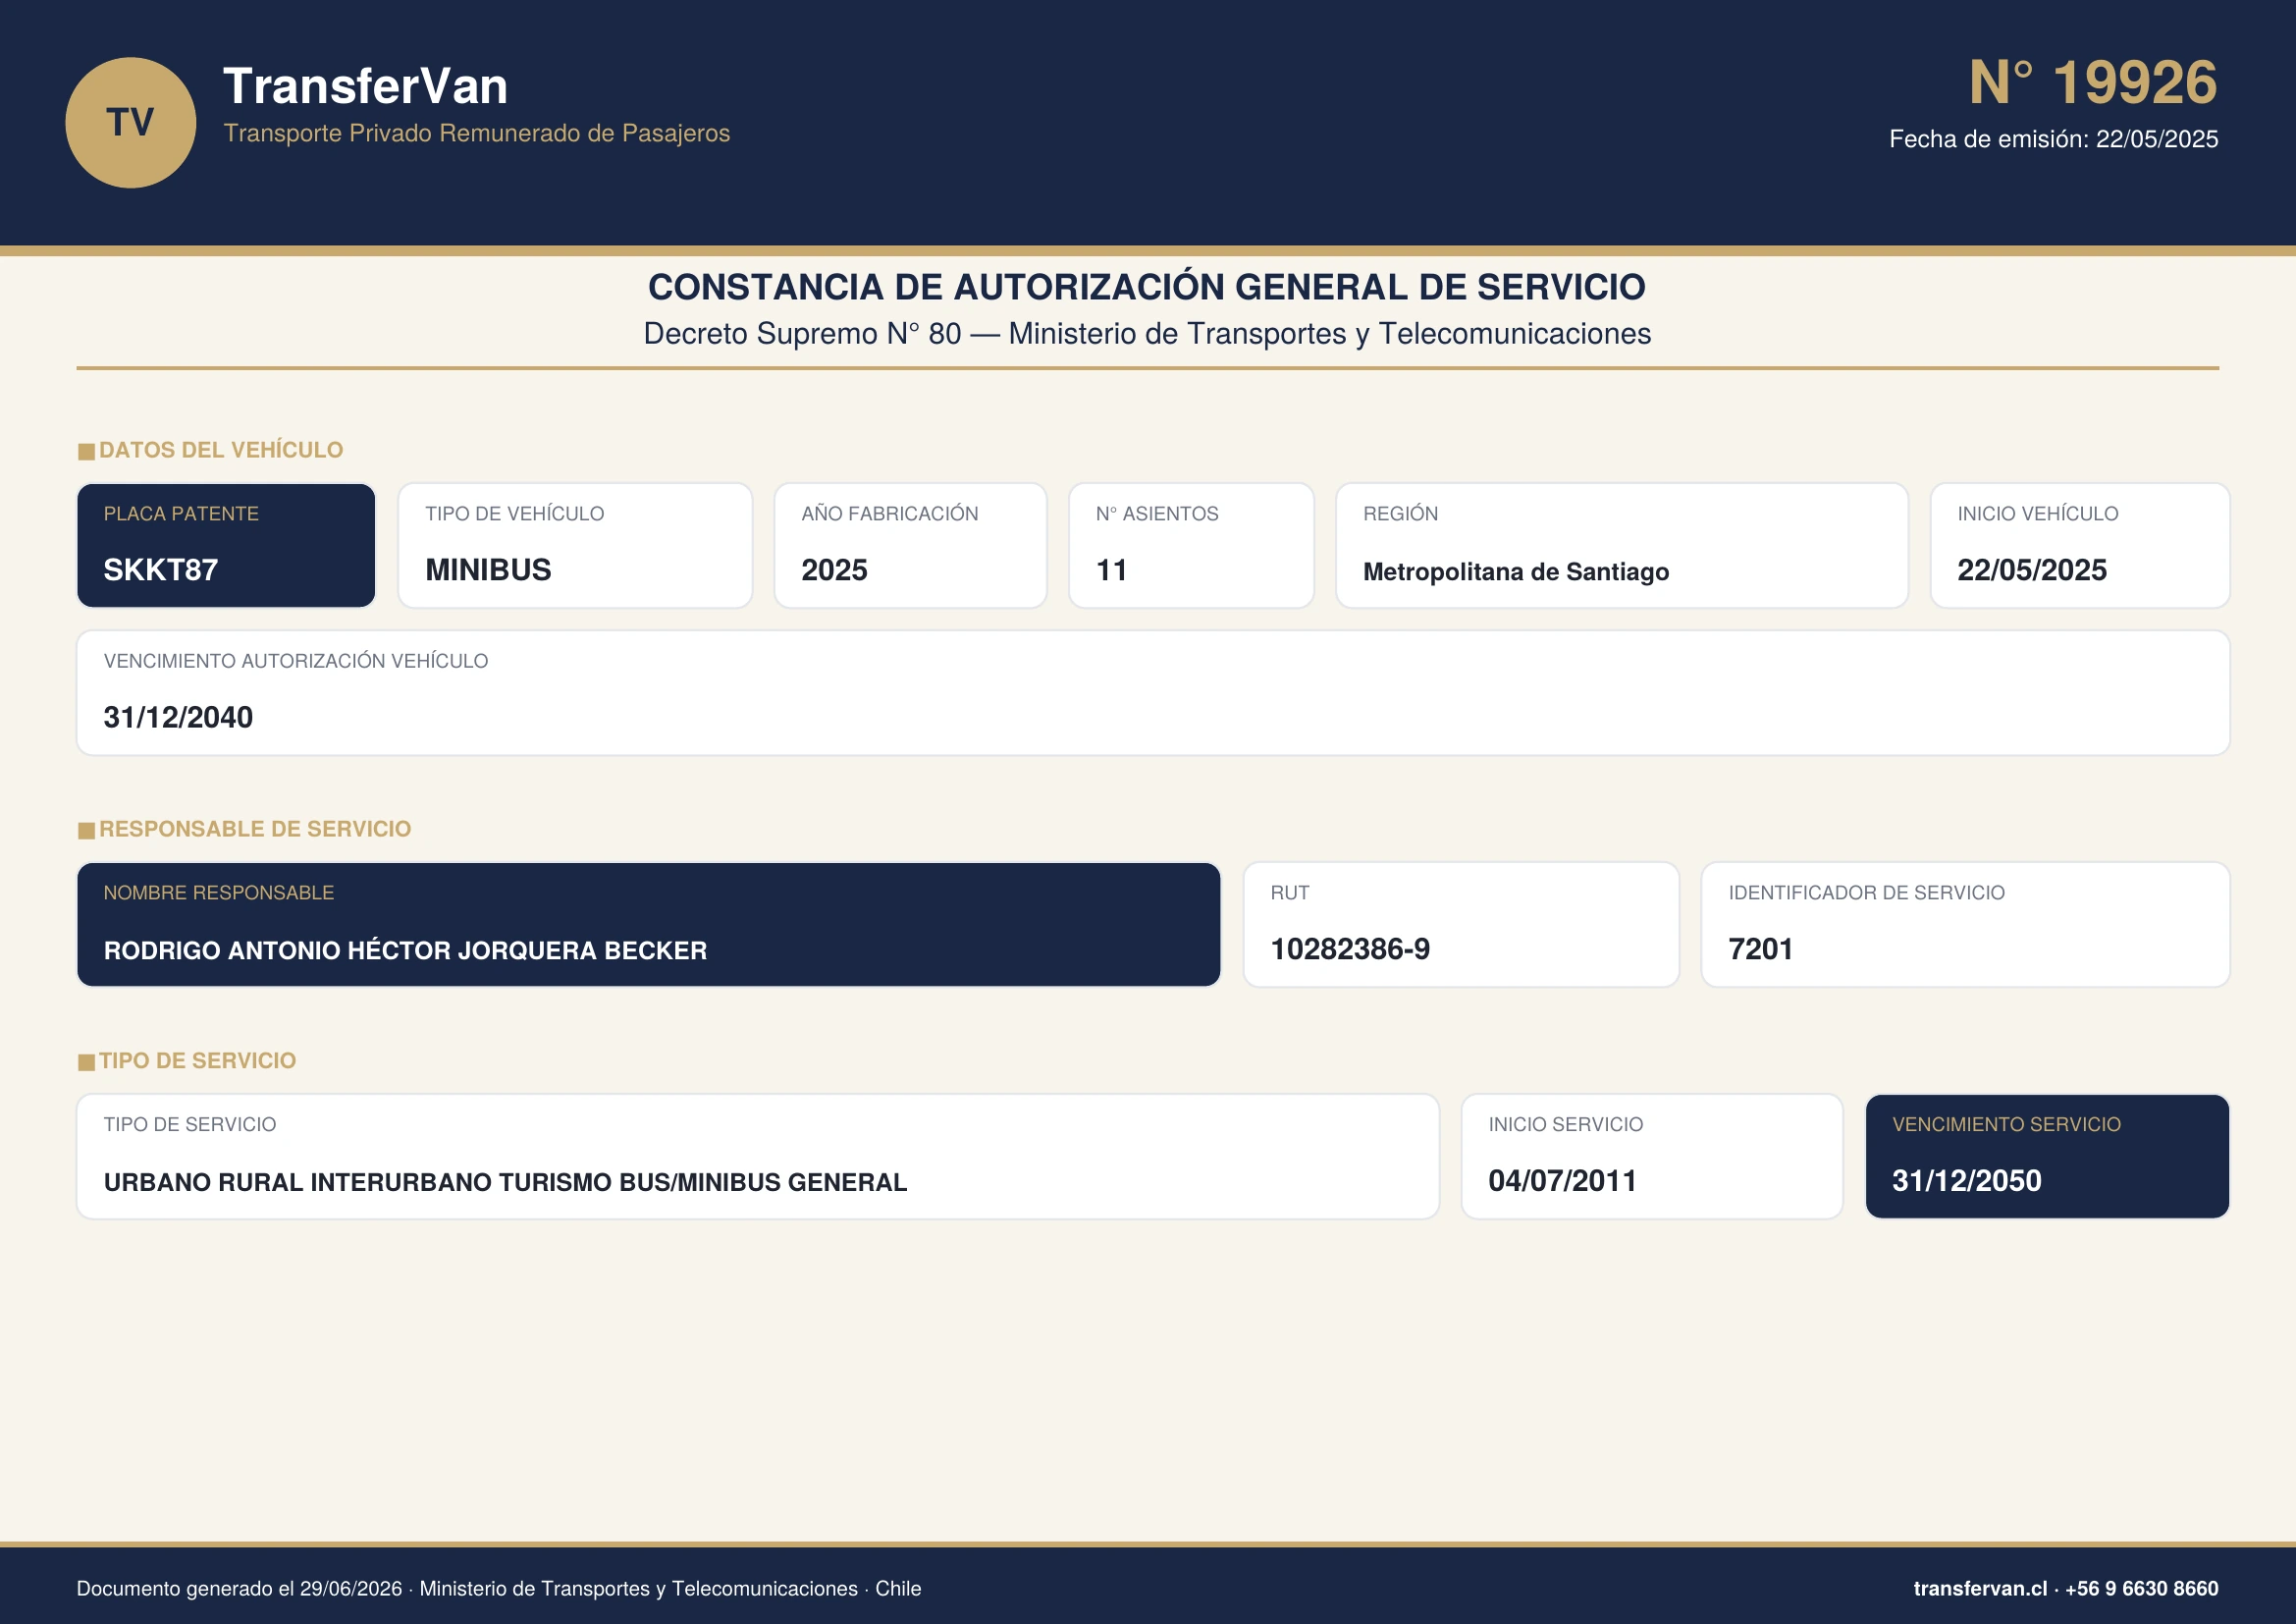Click the 'Tipo de Vehículo' label
Viewport: 2296px width, 1624px height.
pos(514,514)
